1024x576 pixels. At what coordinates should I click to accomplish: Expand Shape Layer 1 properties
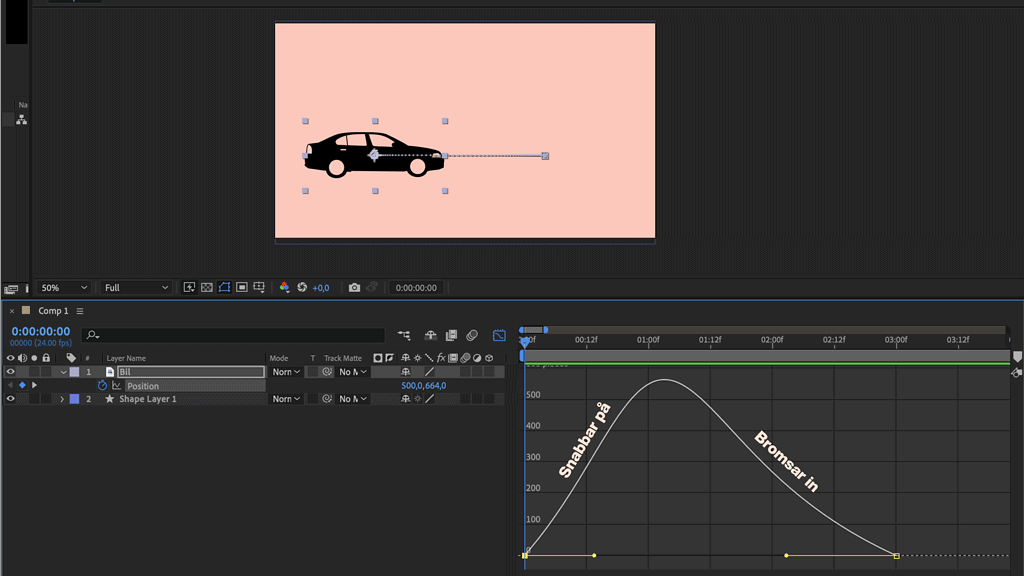(x=62, y=399)
